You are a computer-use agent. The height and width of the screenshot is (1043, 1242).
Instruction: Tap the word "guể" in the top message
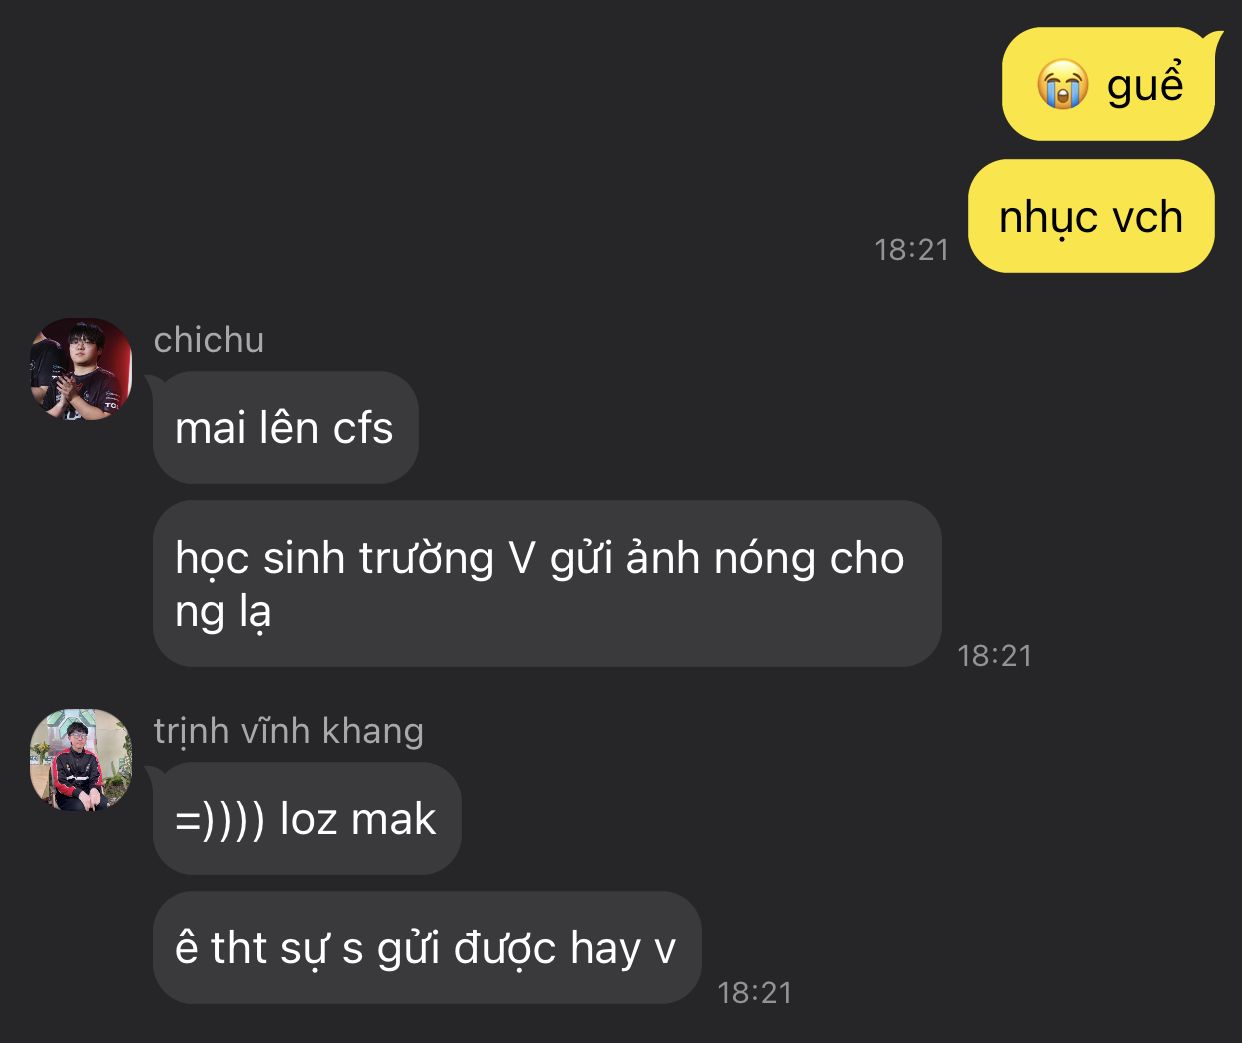pos(1145,82)
